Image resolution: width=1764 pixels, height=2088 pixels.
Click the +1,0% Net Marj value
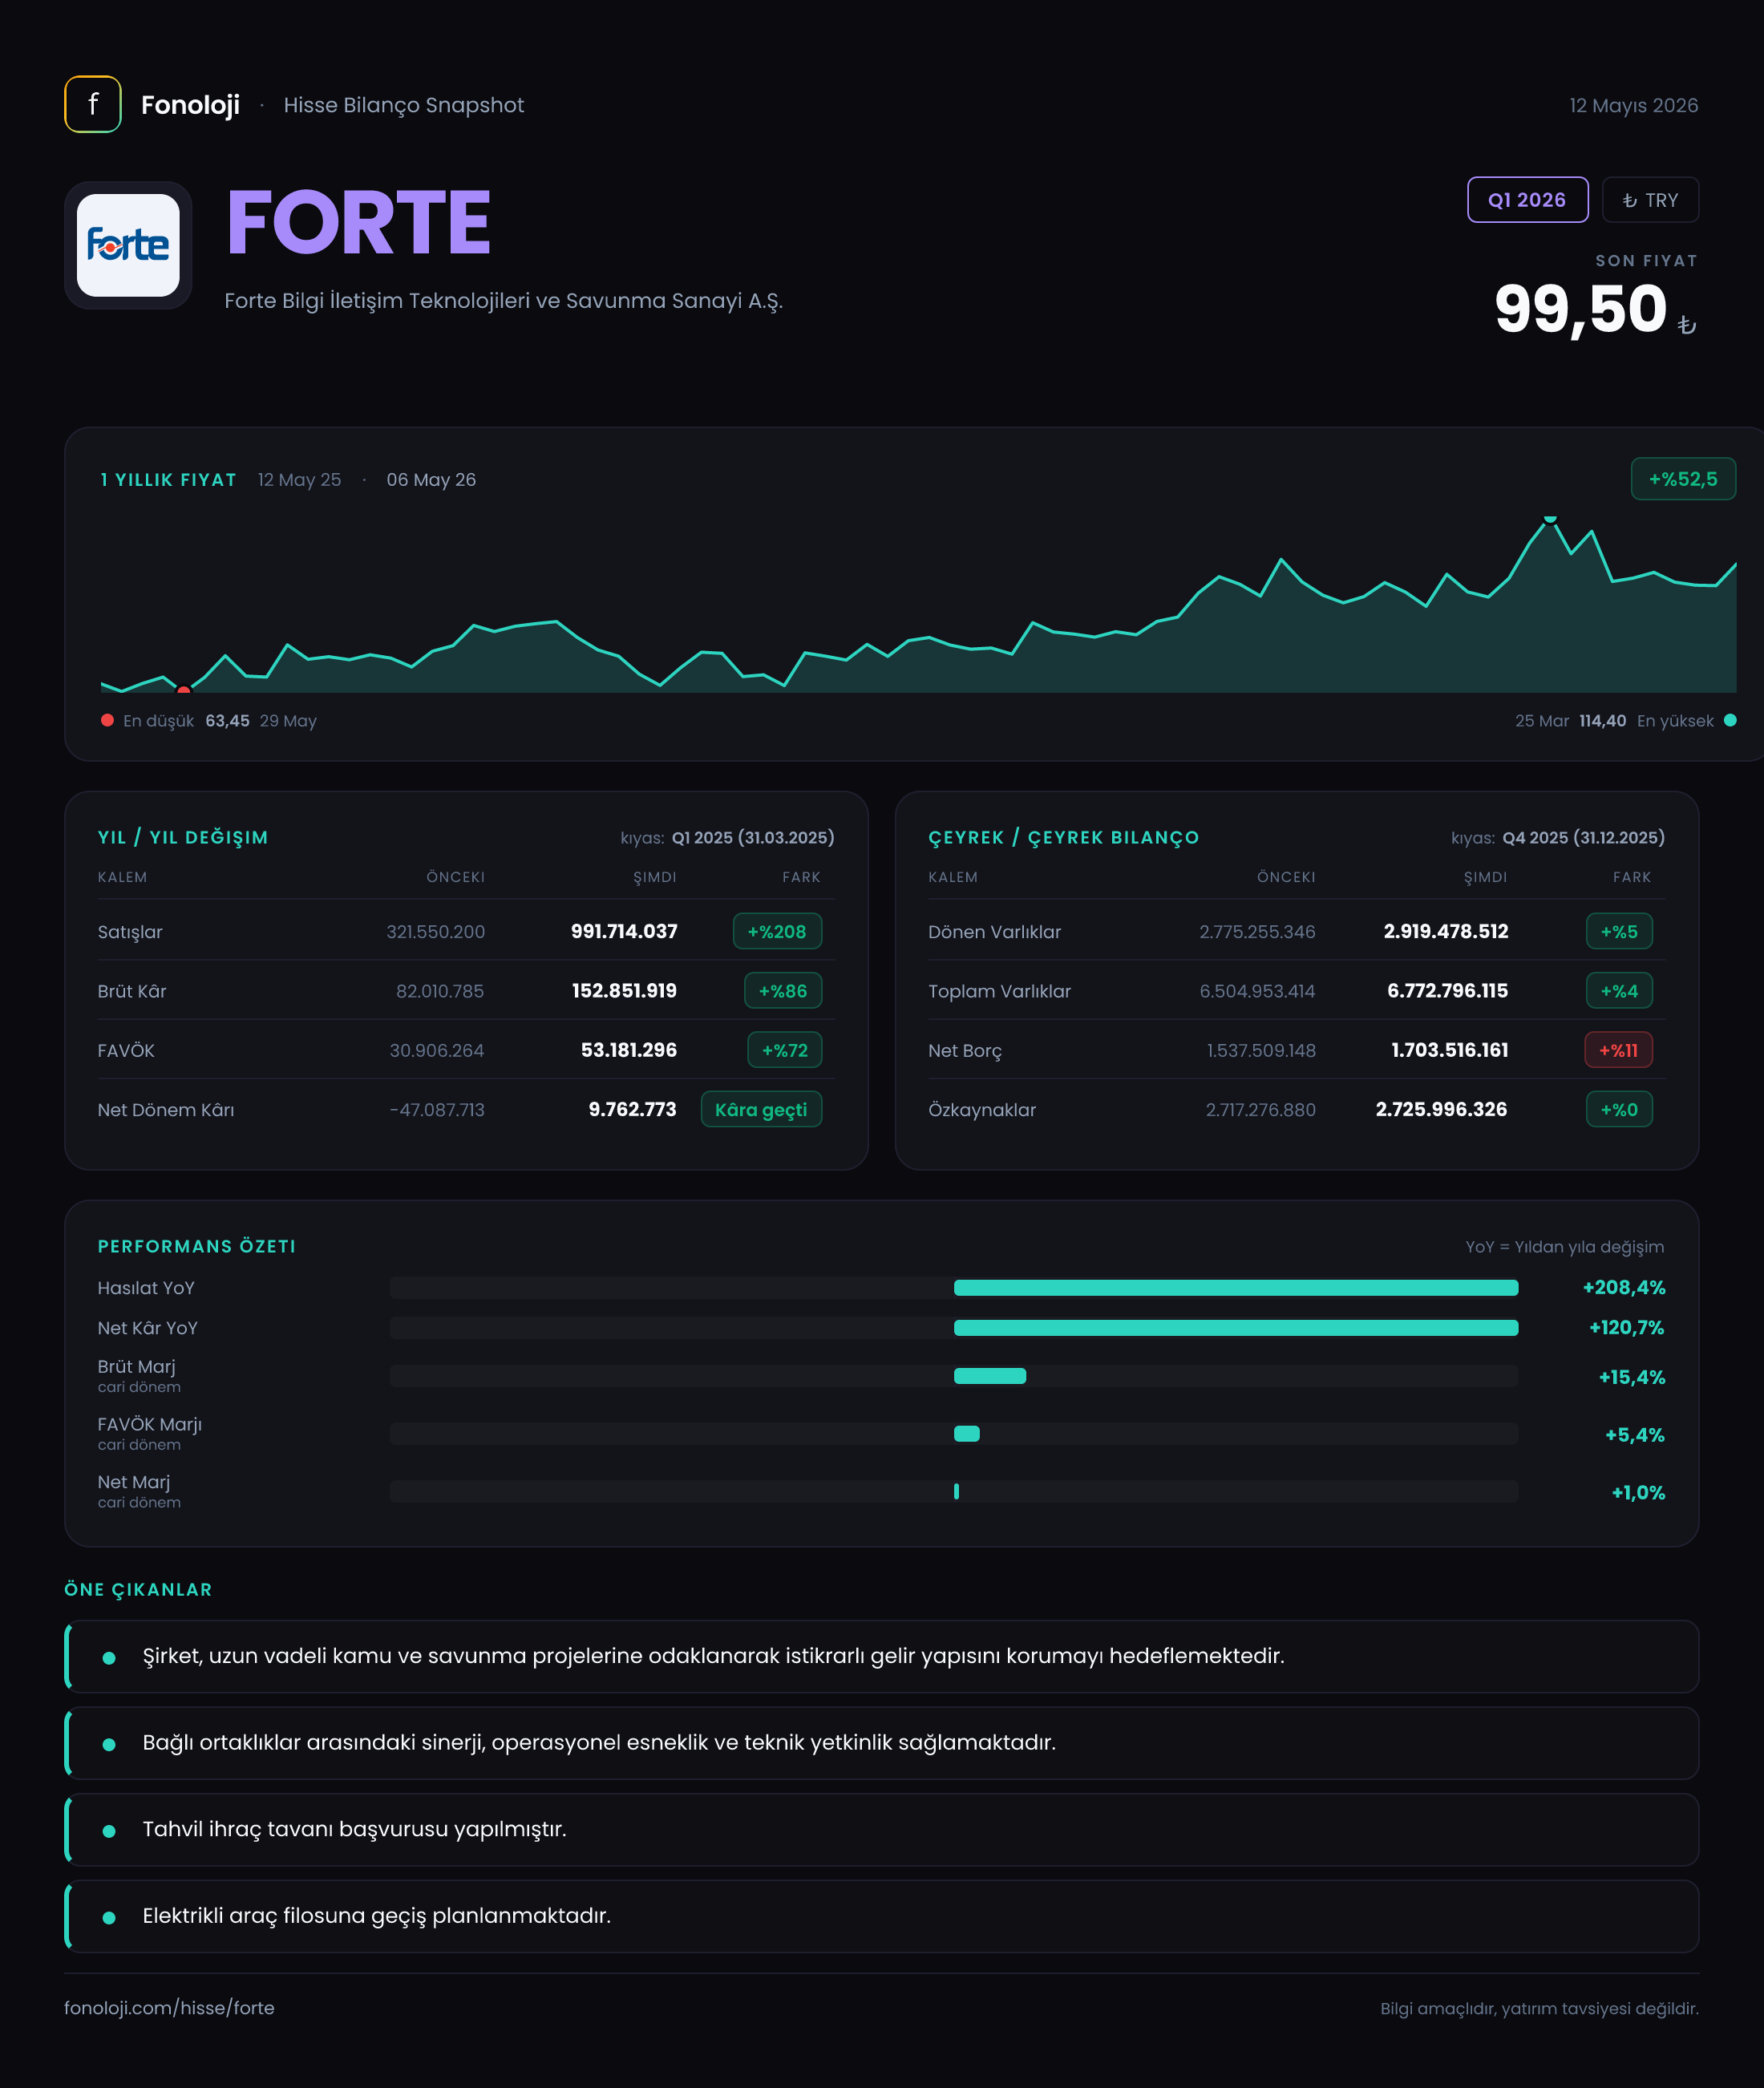[x=1638, y=1493]
